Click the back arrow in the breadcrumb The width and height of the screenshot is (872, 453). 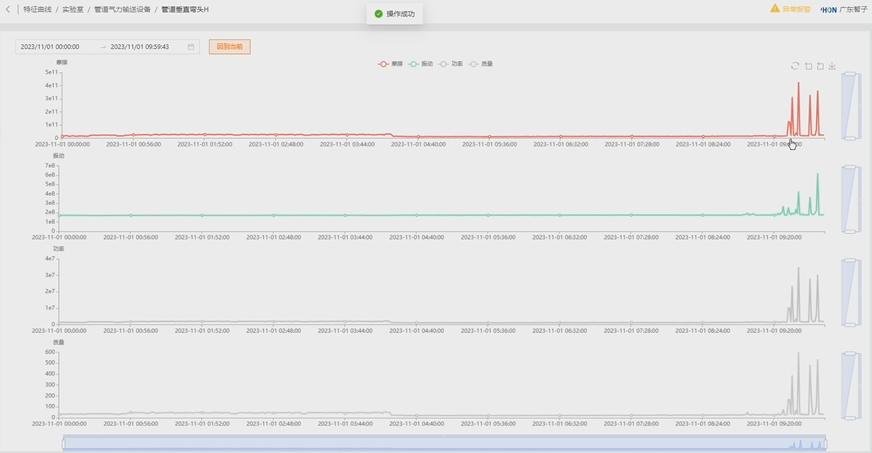pos(8,9)
